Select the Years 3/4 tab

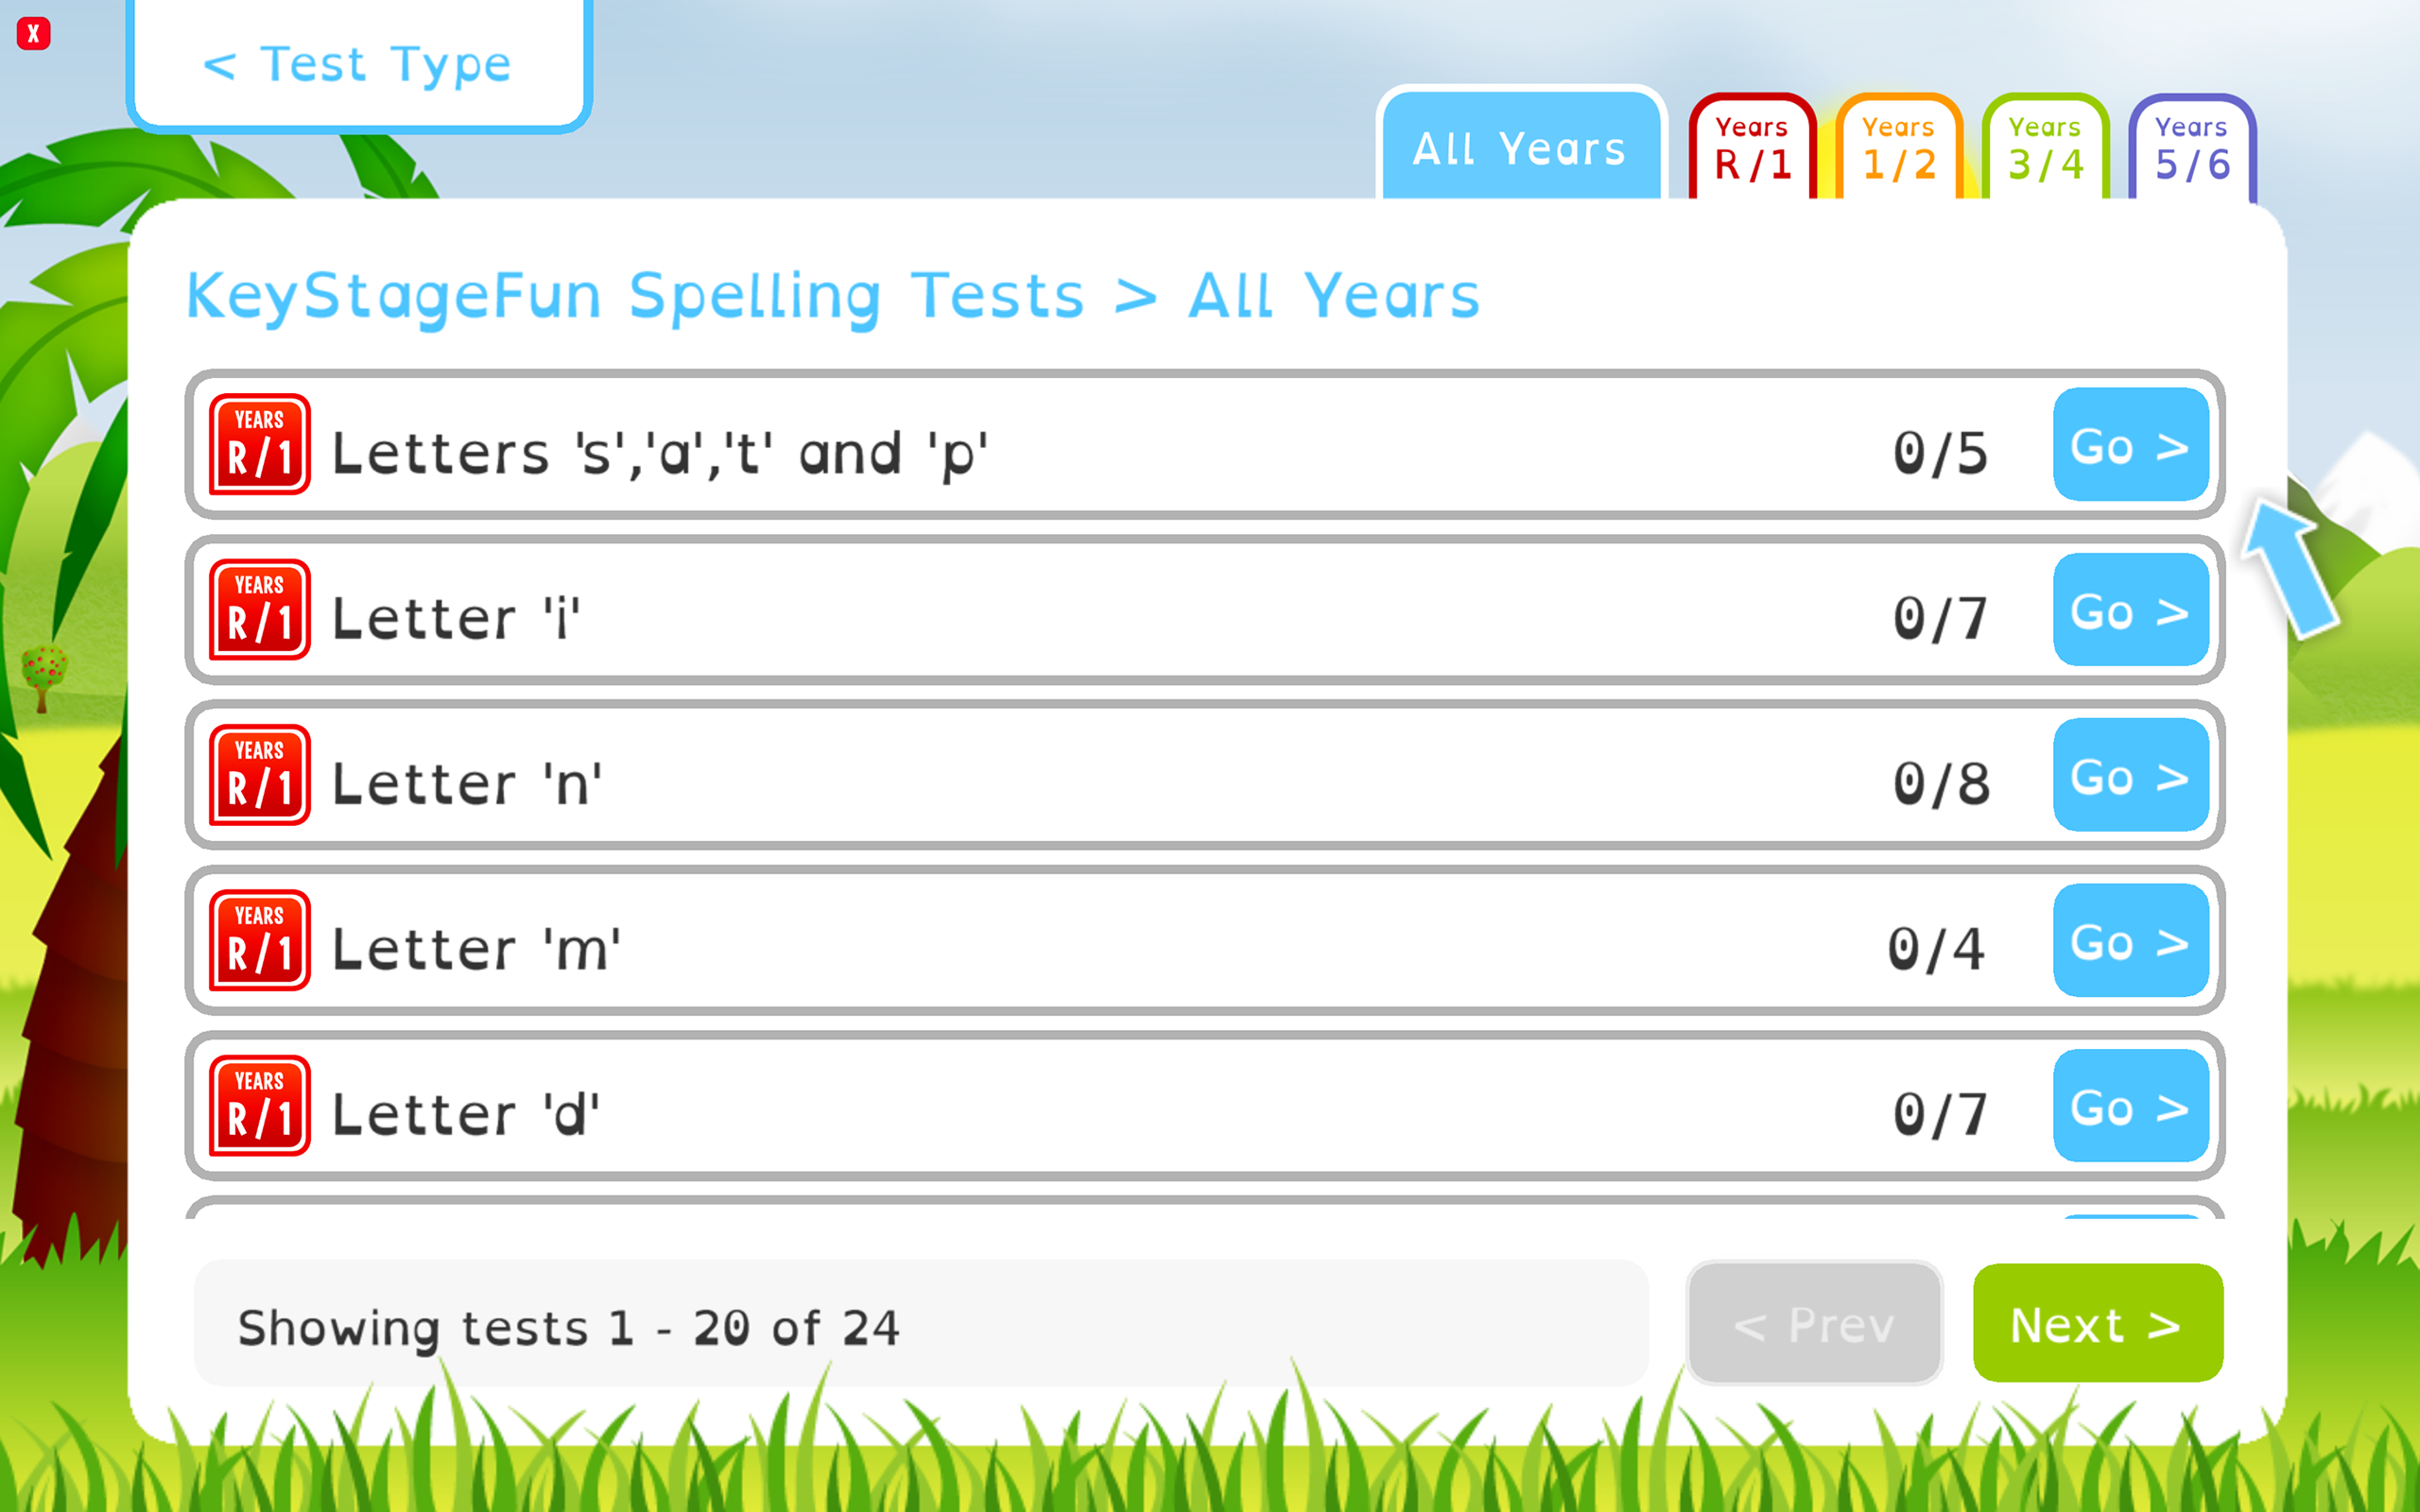tap(2043, 150)
